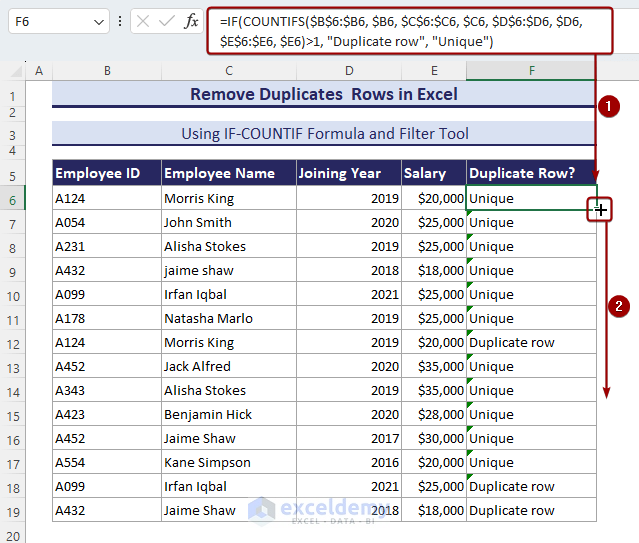Click the 'Employee ID' header cell
Image resolution: width=639 pixels, height=543 pixels.
(107, 173)
